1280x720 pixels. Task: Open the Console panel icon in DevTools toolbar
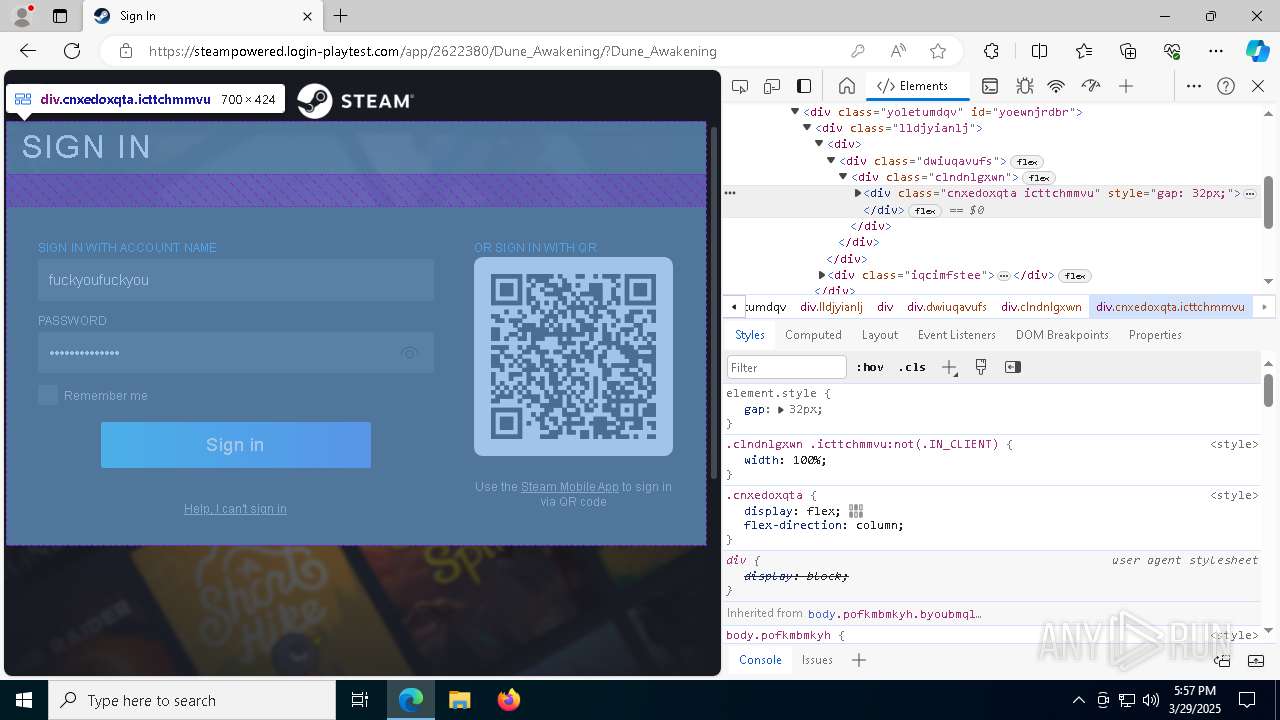click(x=990, y=86)
